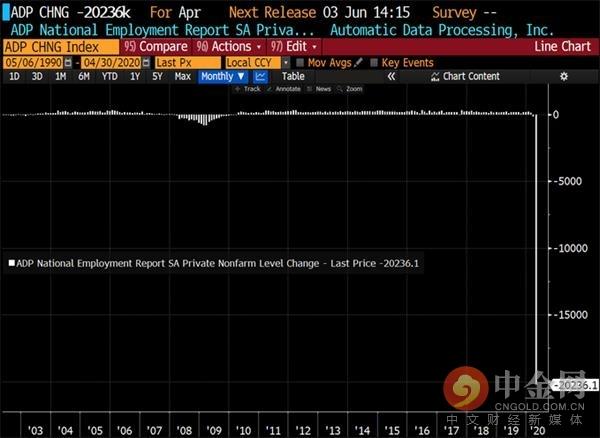Edit the end date 04/30/2020 field

[111, 63]
